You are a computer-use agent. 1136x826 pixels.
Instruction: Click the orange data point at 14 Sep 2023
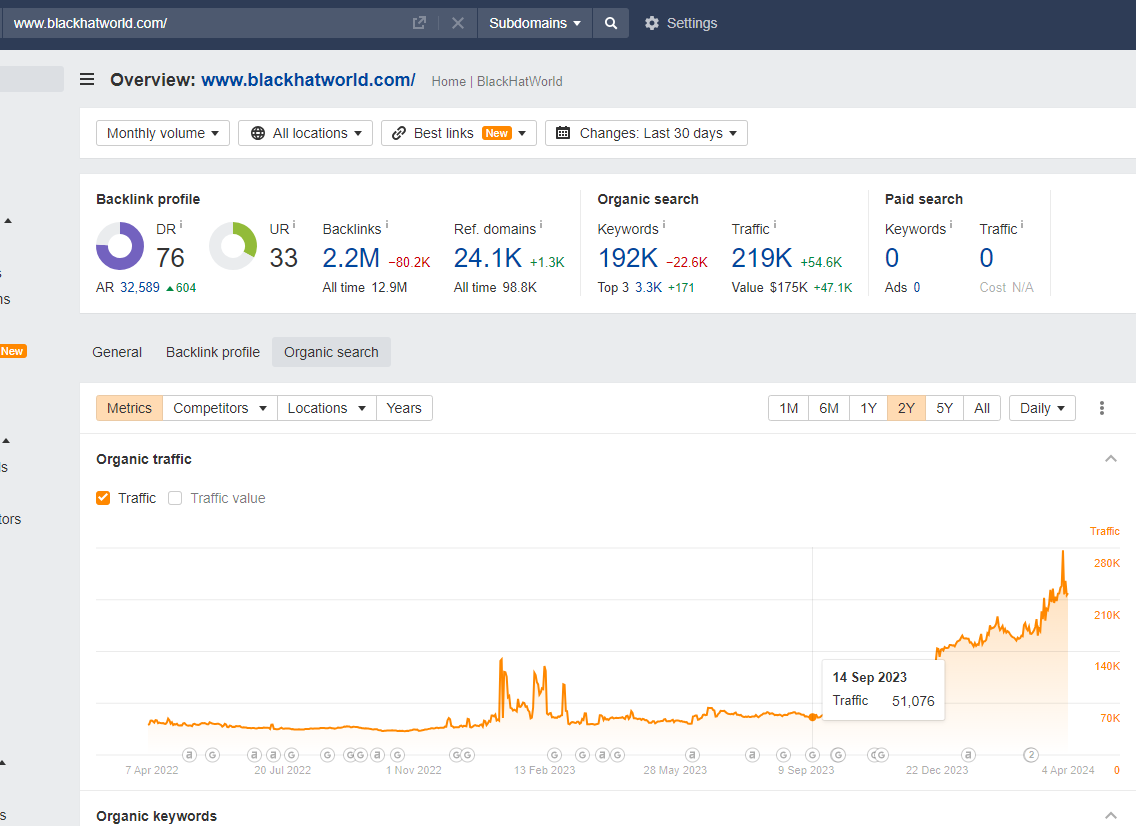813,717
